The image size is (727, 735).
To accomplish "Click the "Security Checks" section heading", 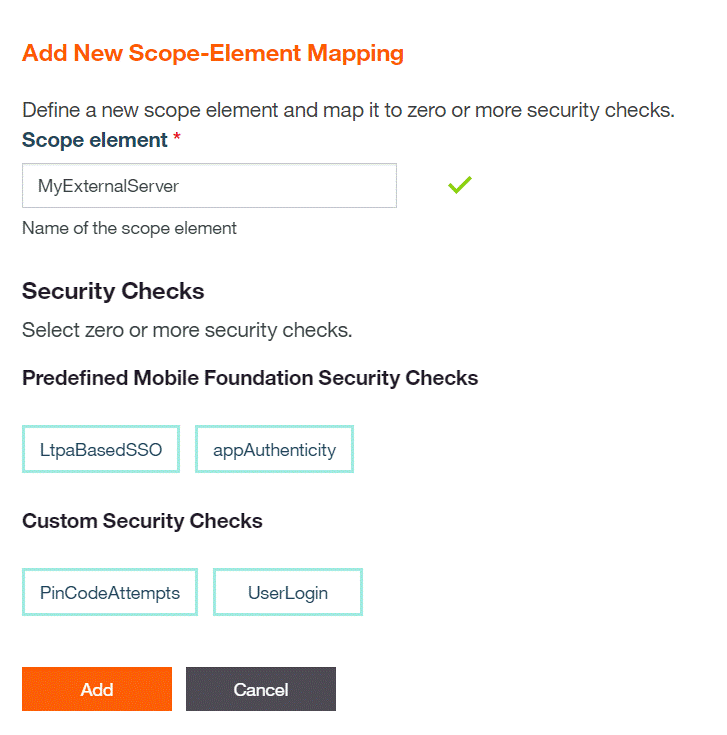I will (113, 291).
